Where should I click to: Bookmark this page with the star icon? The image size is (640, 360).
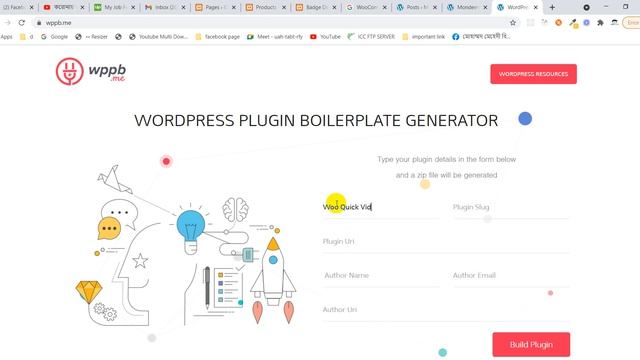pos(513,23)
